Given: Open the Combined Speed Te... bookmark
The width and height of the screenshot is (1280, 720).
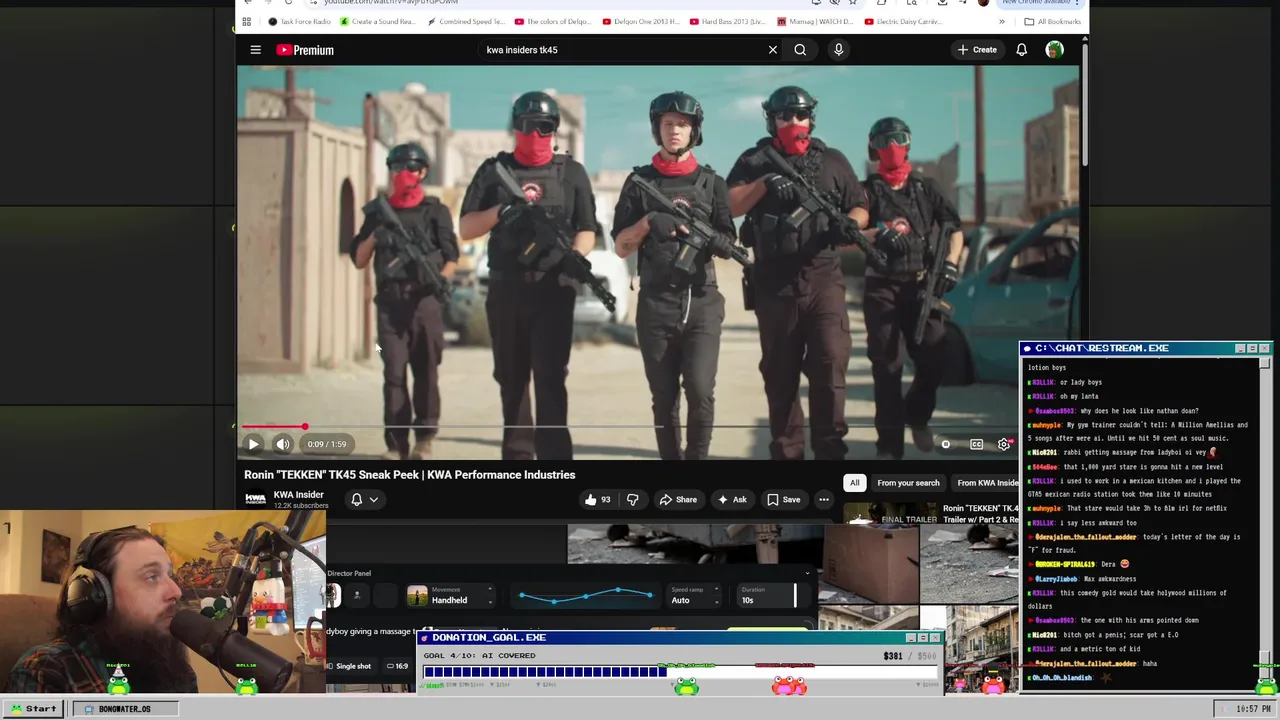Looking at the screenshot, I should point(465,21).
